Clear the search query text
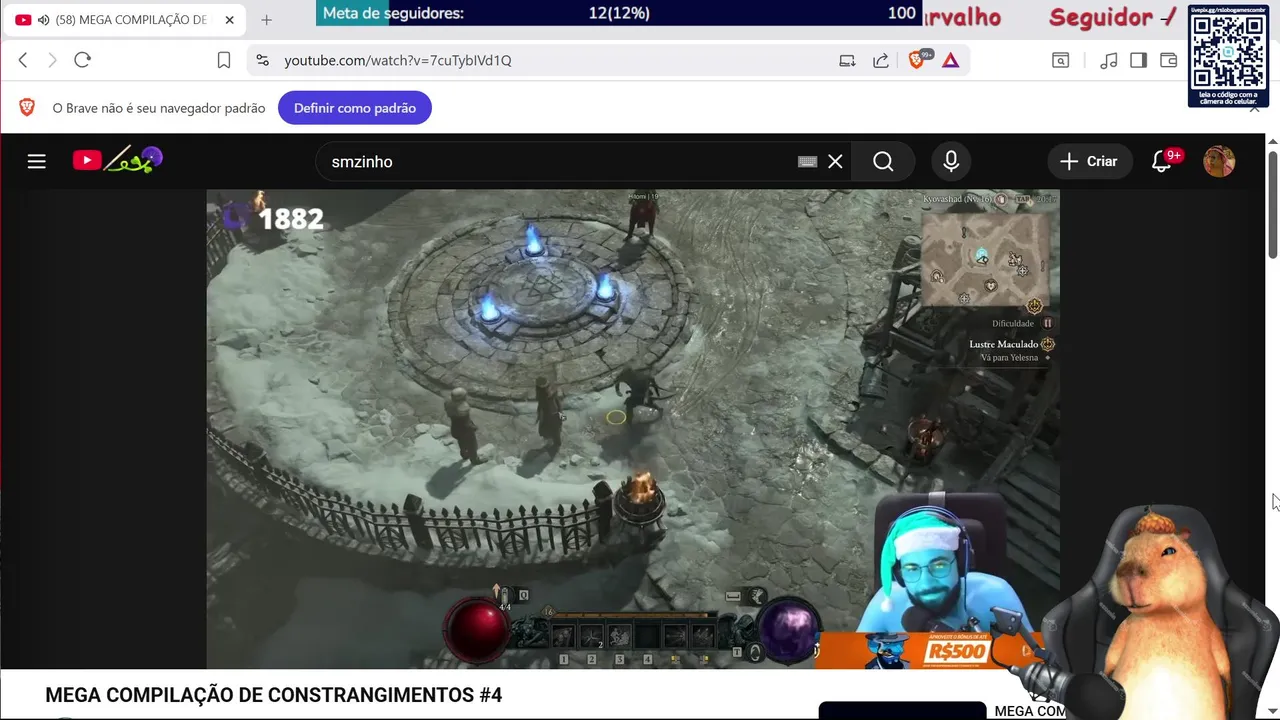The image size is (1280, 720). click(x=835, y=161)
